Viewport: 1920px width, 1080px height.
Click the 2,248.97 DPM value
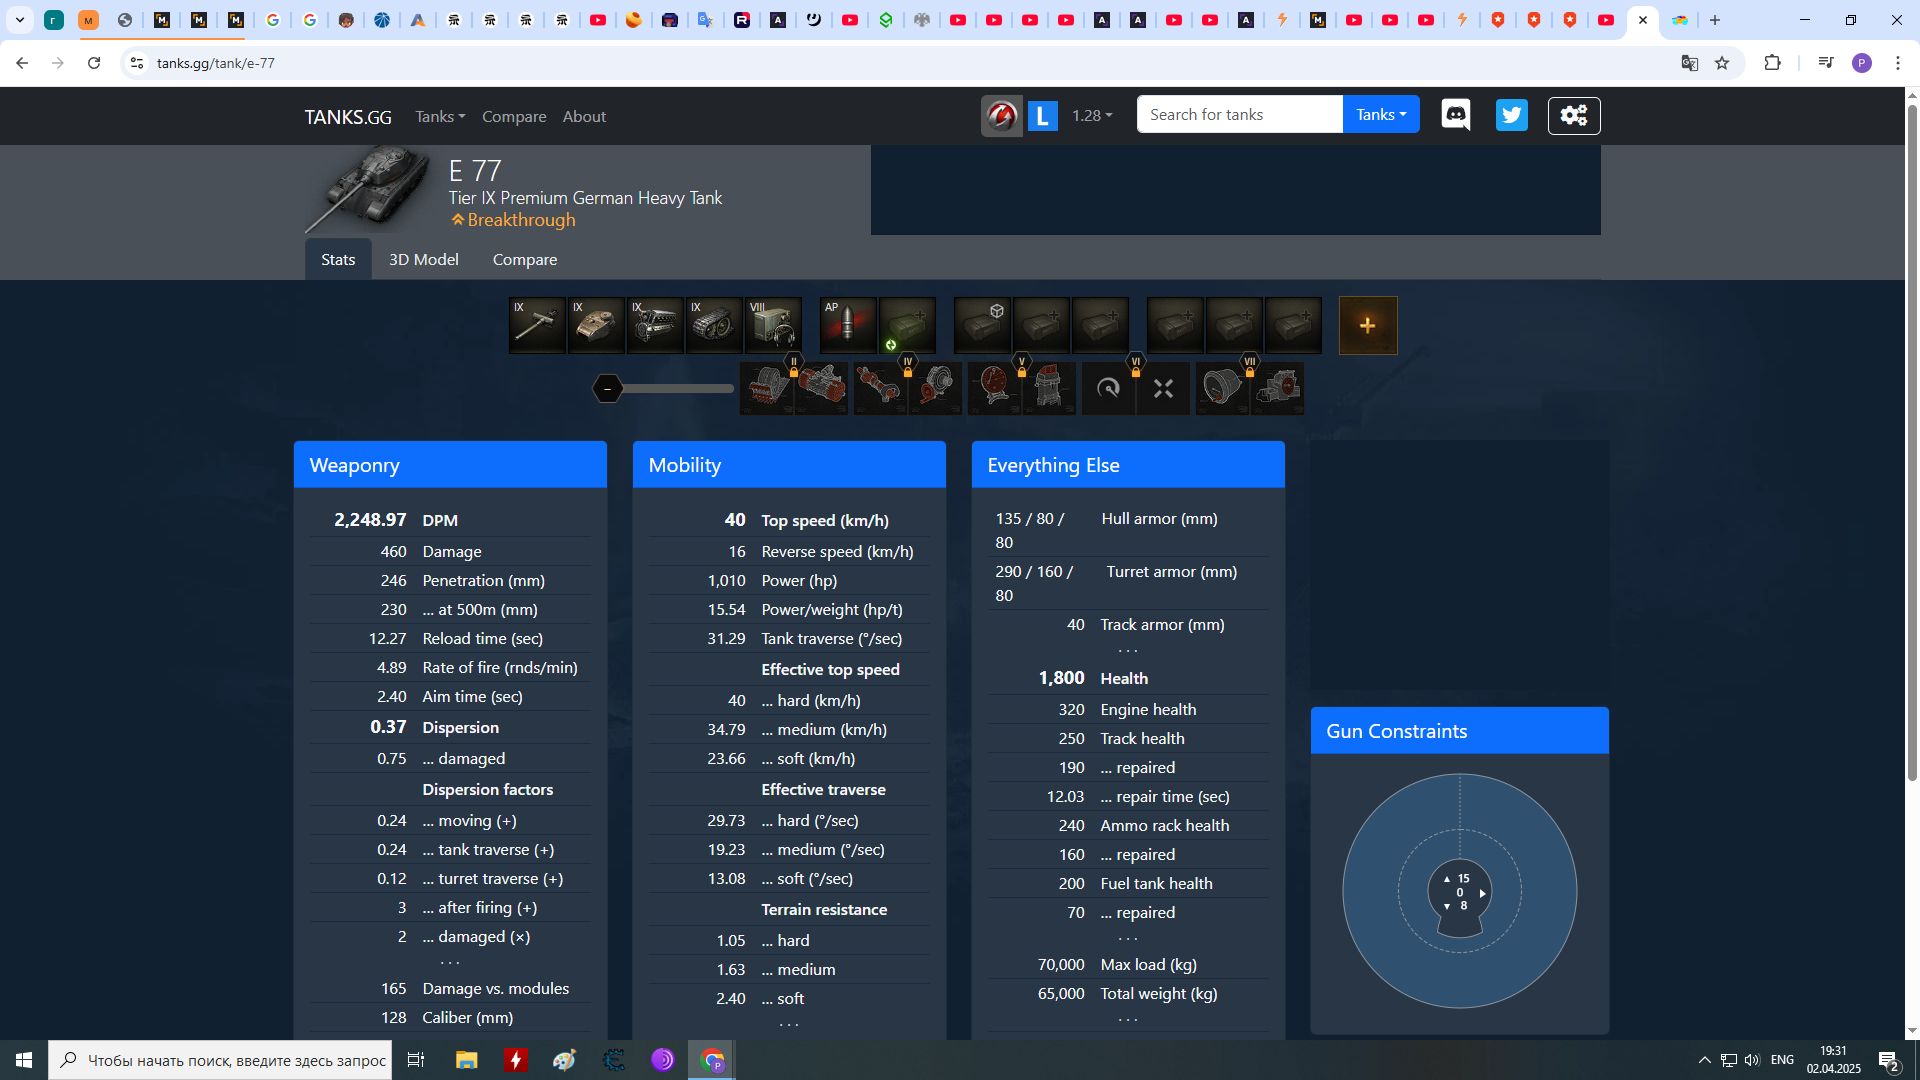370,520
